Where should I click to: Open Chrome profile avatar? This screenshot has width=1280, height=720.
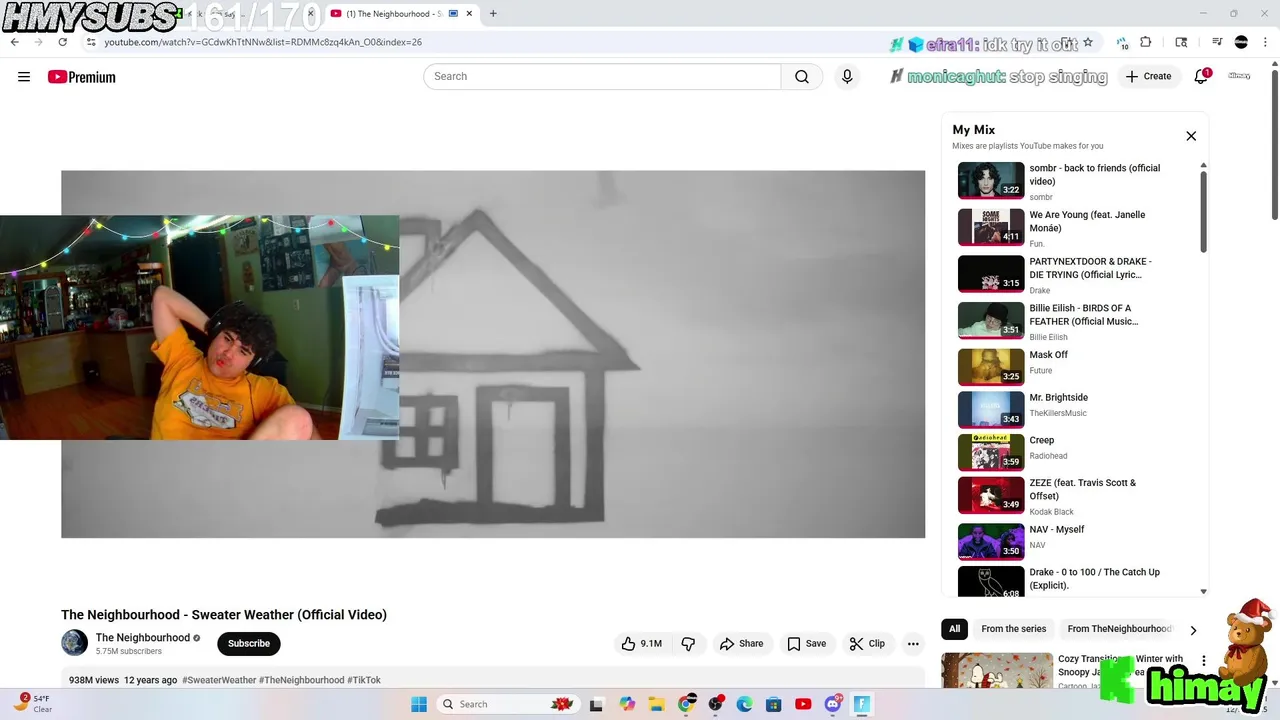pos(1241,42)
